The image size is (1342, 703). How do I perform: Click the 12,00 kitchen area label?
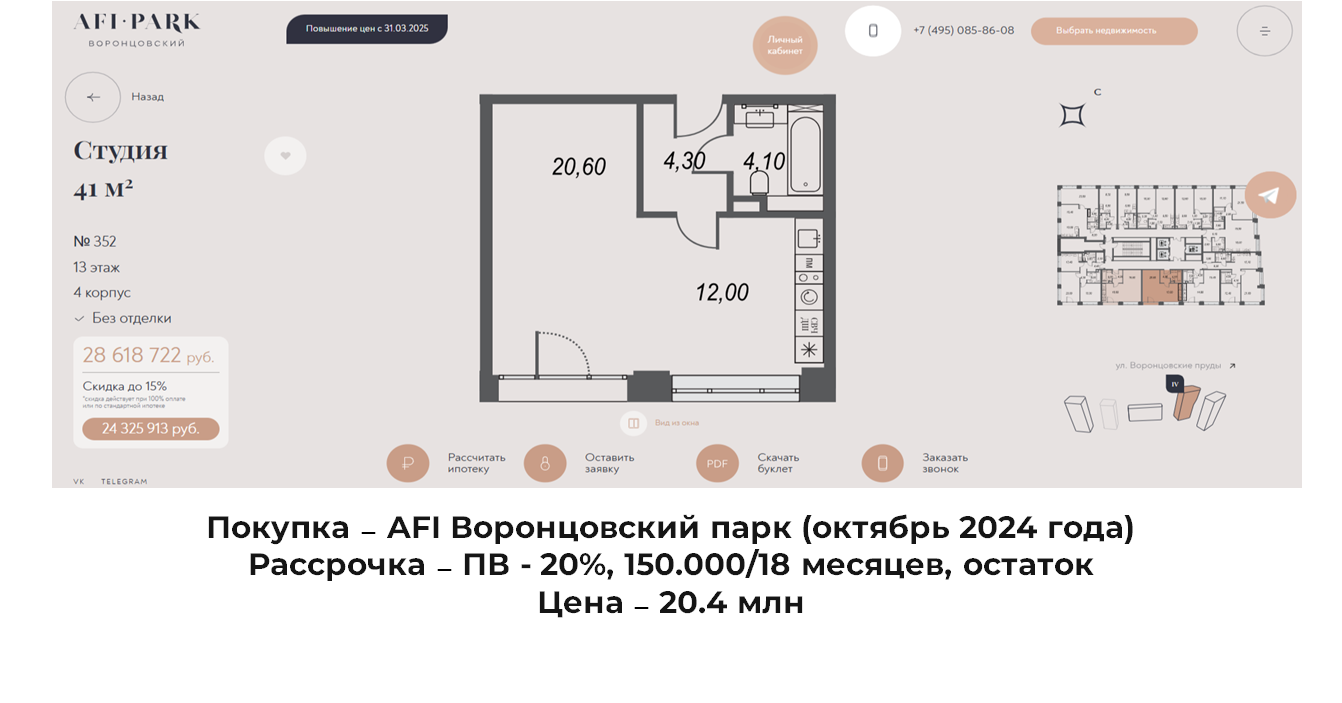[x=722, y=293]
